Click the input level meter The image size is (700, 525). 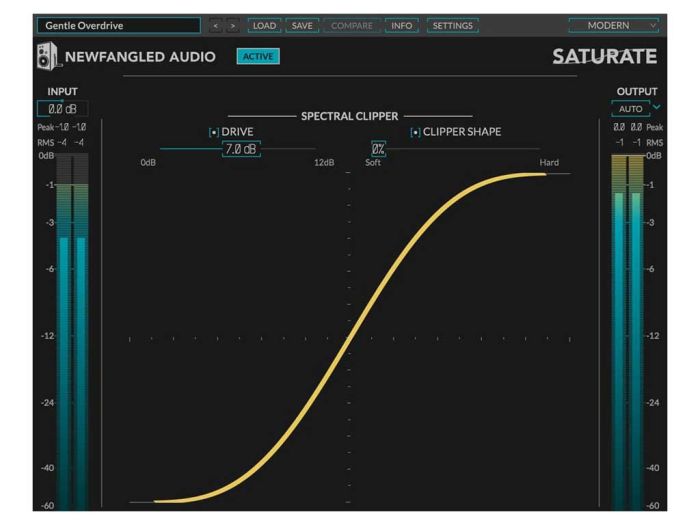pos(72,331)
